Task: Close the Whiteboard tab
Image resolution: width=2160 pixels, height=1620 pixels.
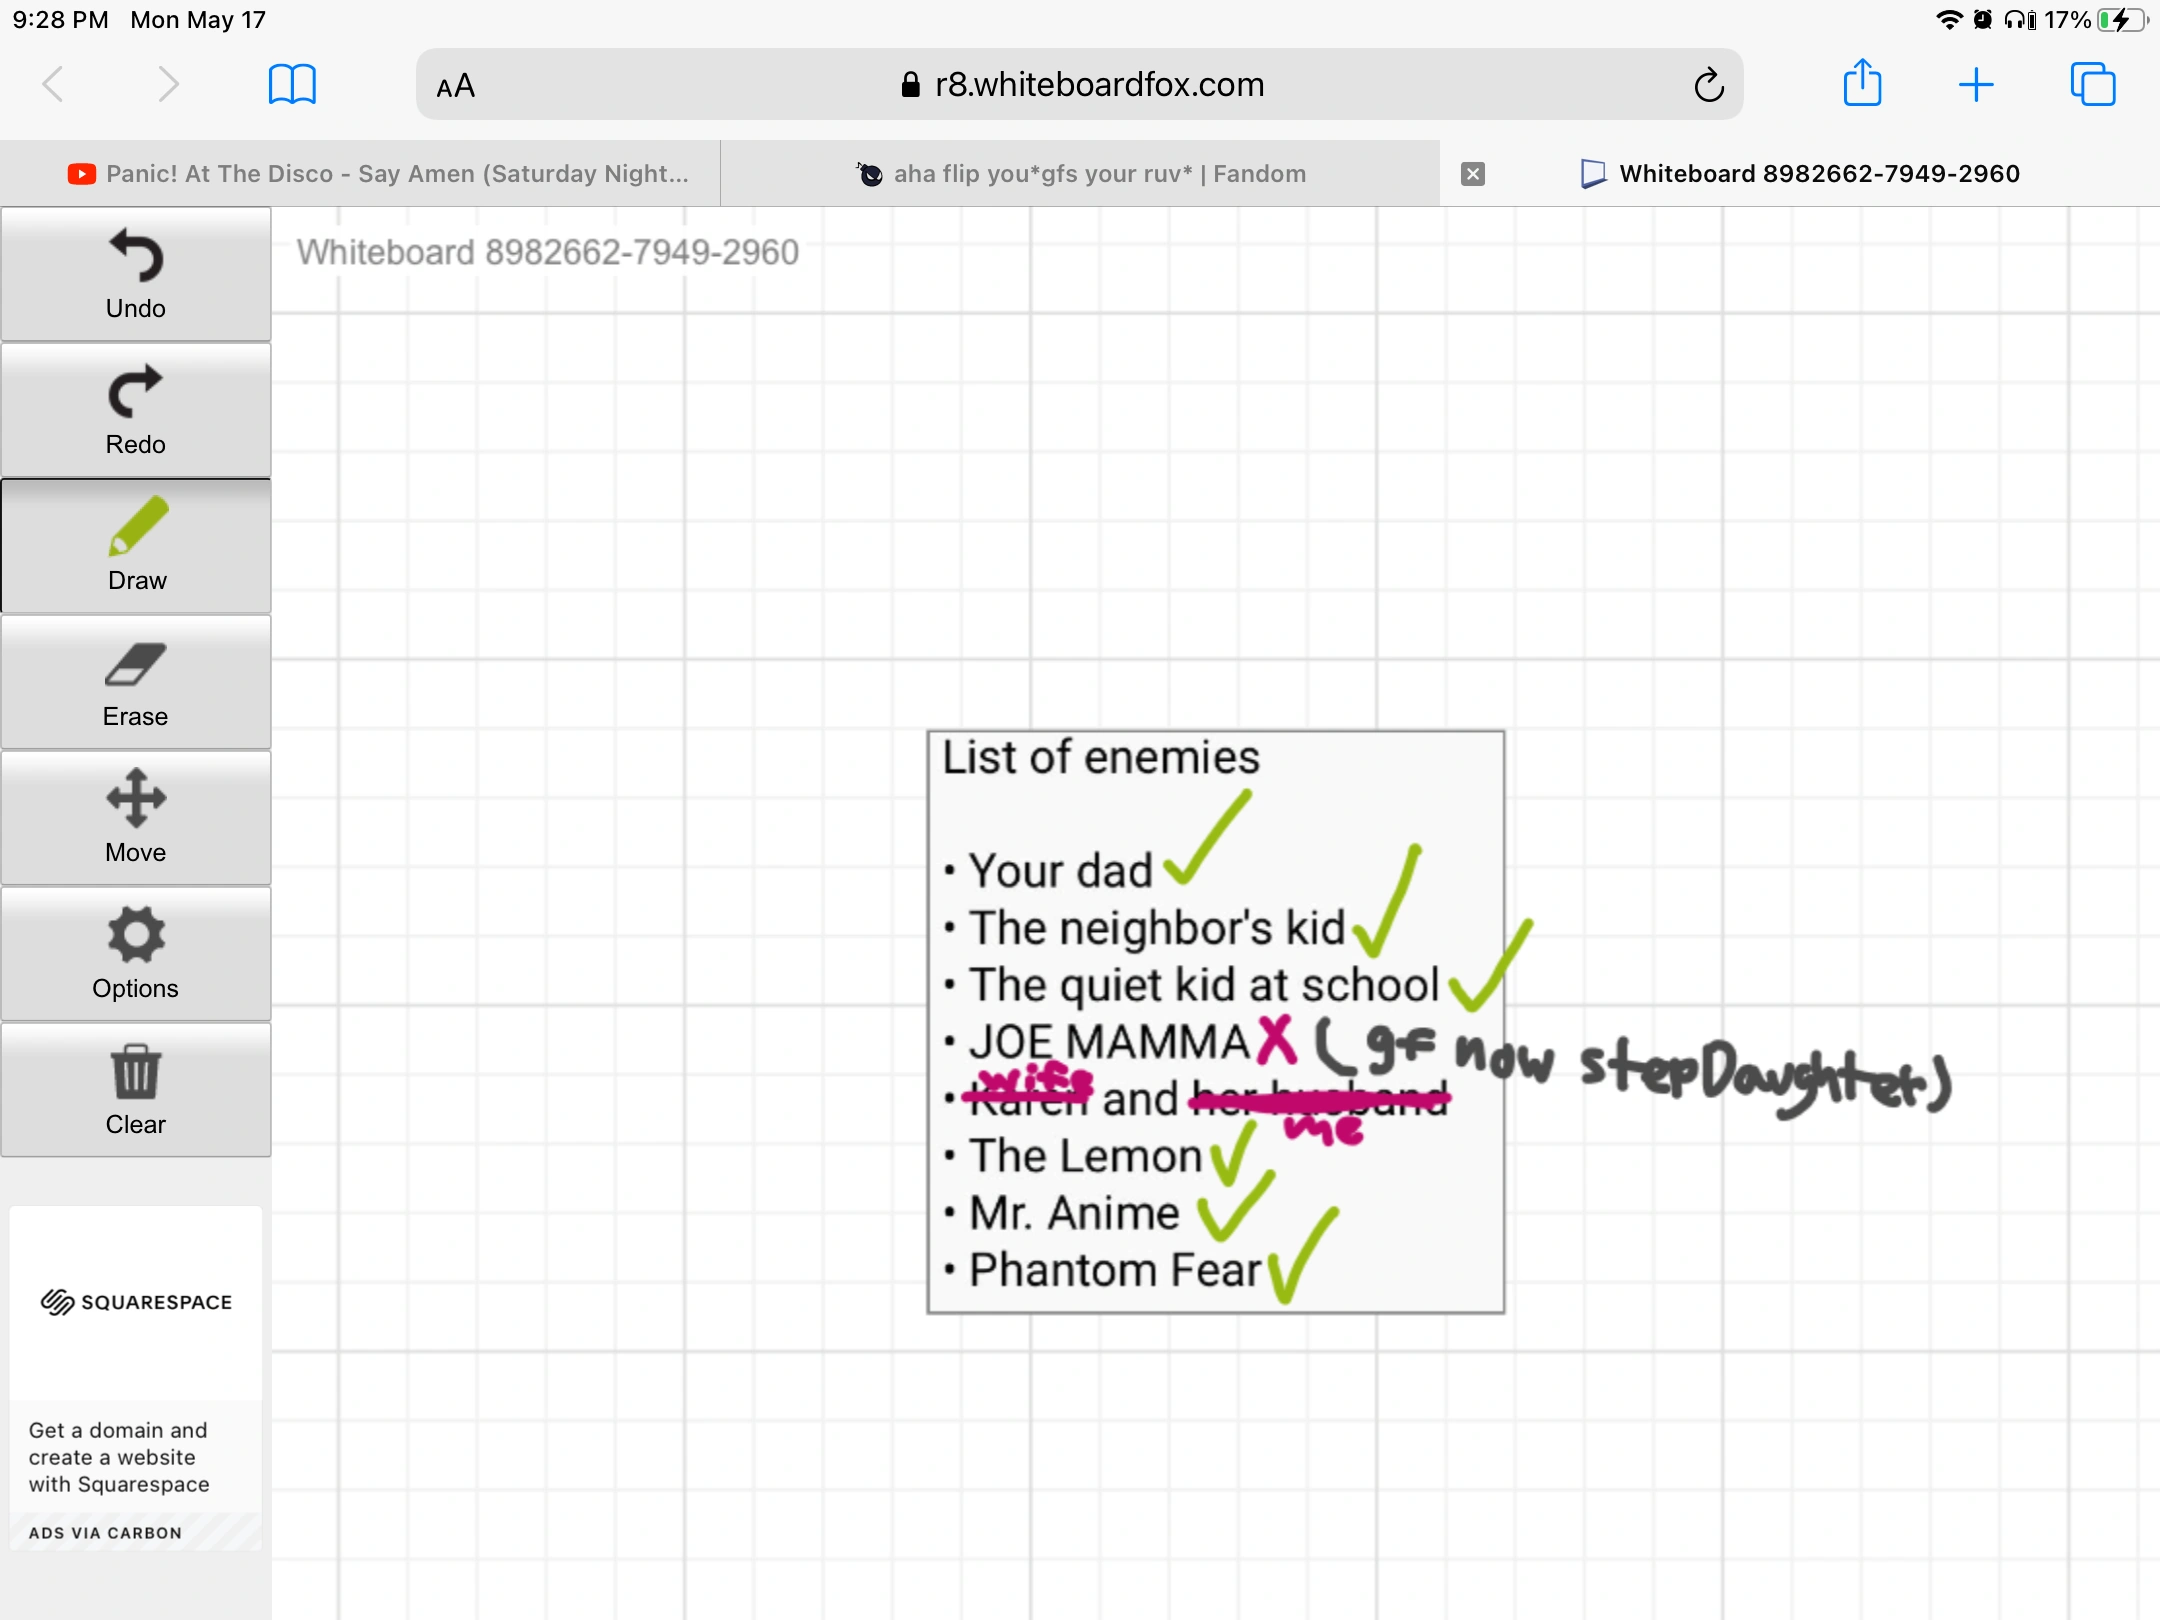Action: pos(1472,174)
